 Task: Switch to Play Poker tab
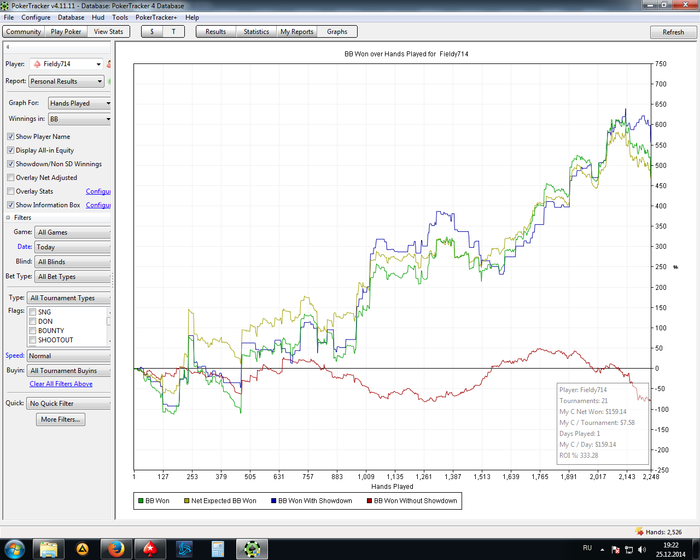click(66, 32)
